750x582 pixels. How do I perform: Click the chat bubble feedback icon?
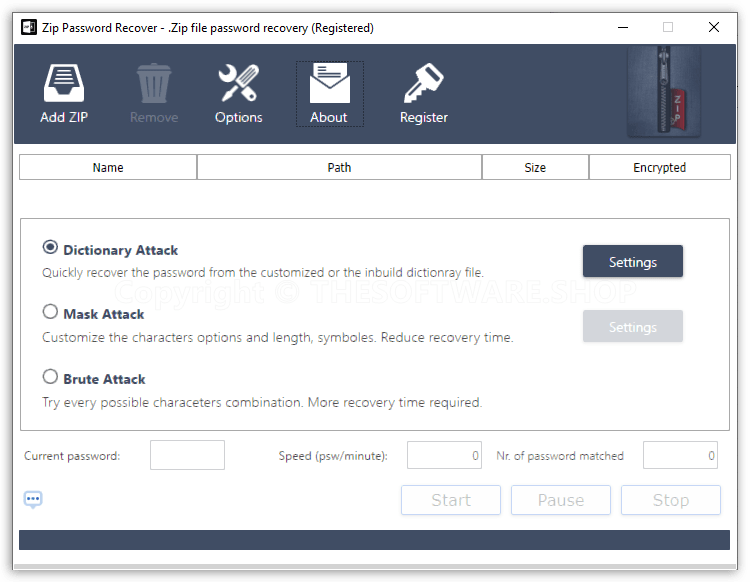coord(33,499)
